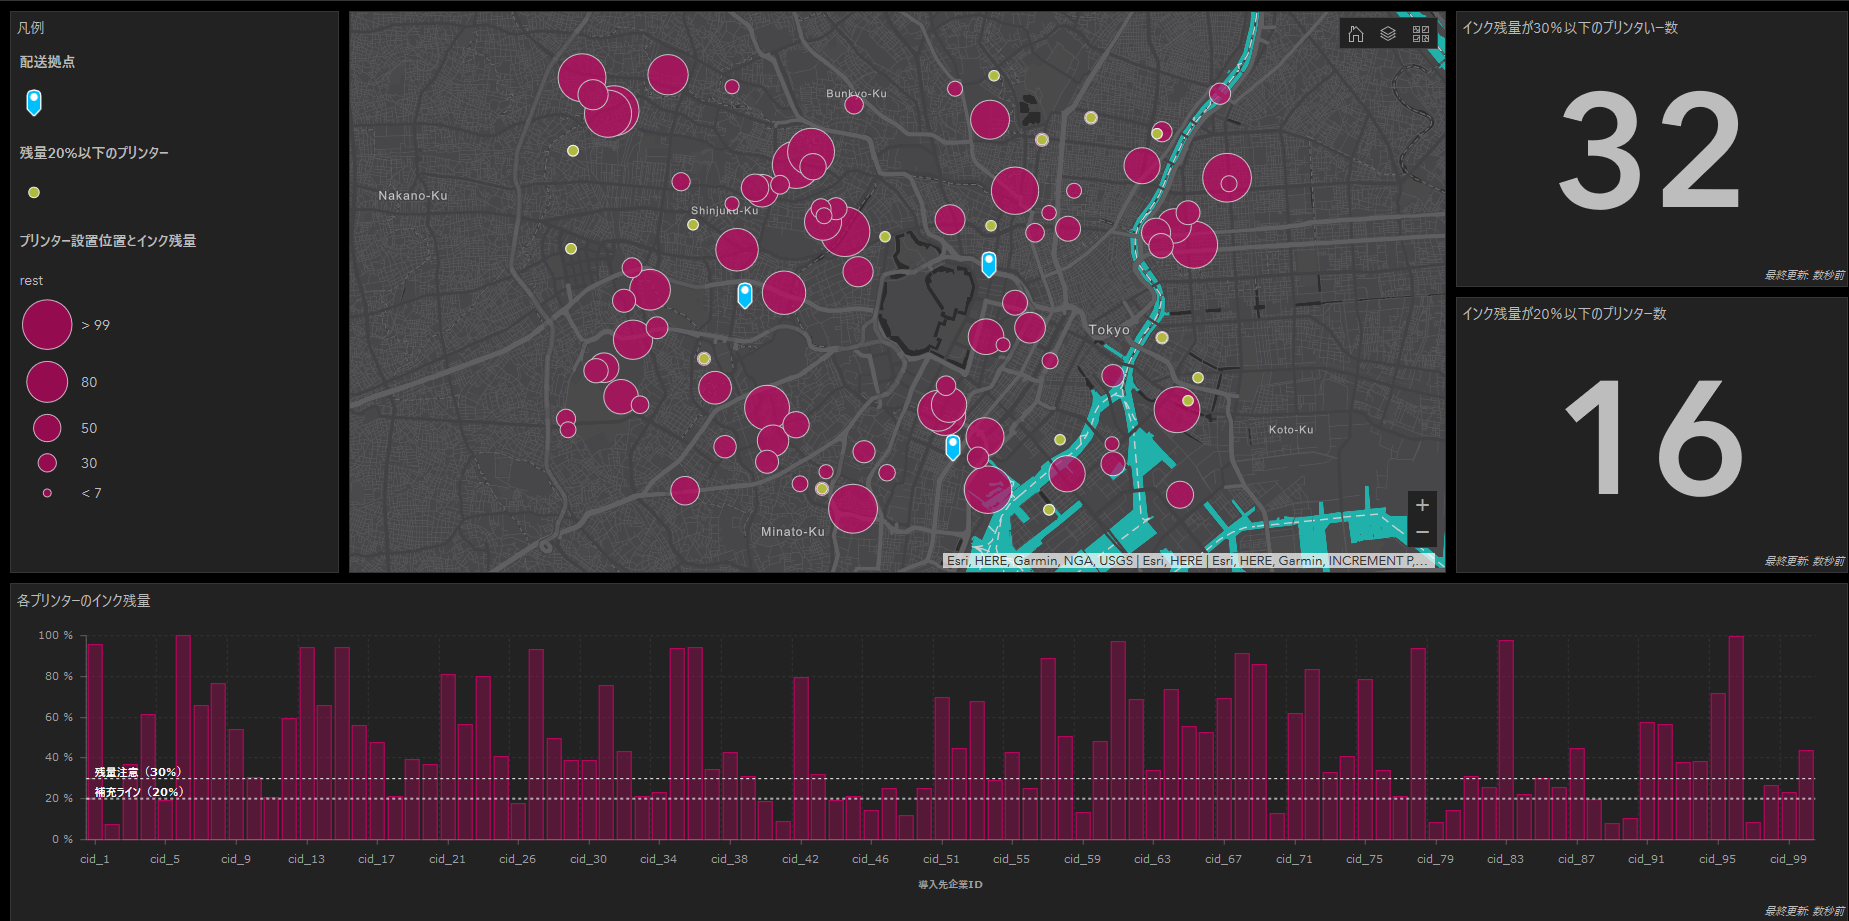Select the 32 indicator for 30% threshold

1650,150
